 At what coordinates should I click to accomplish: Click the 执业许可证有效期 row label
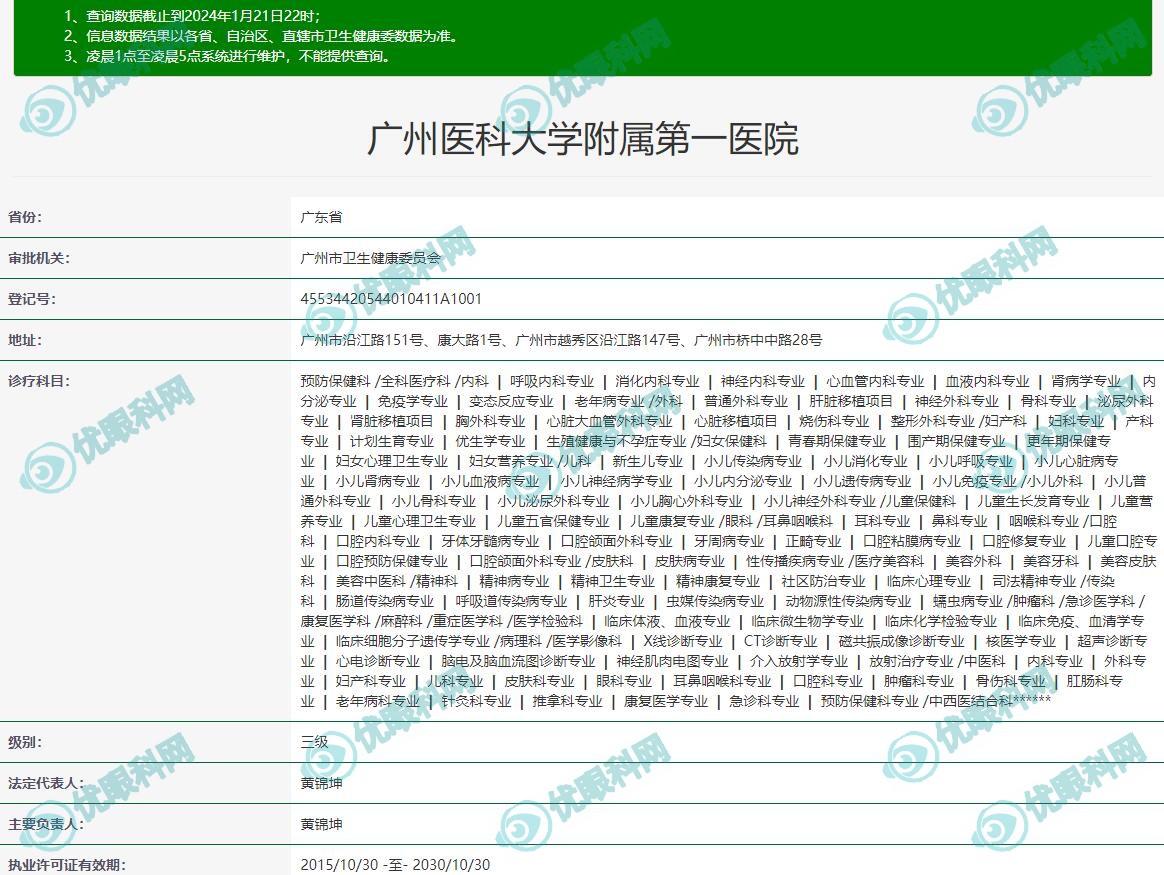click(67, 865)
